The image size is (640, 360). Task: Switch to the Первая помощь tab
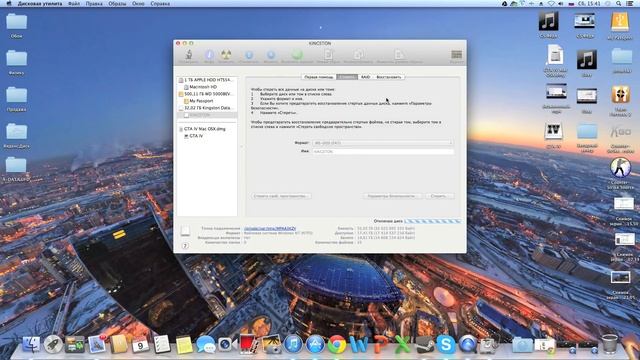pos(319,77)
